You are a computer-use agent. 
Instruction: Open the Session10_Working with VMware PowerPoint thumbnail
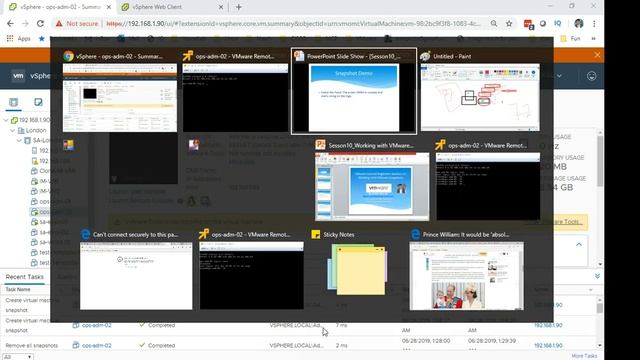372,187
